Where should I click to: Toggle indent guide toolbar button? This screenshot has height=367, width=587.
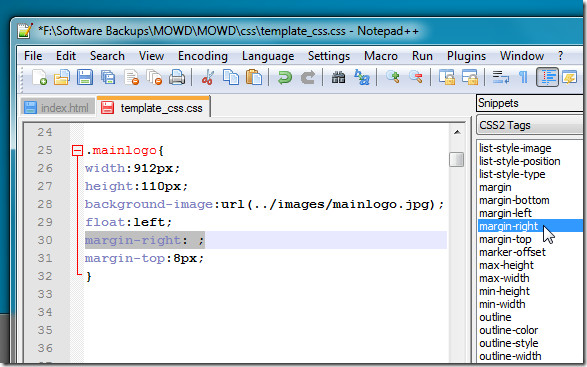547,78
